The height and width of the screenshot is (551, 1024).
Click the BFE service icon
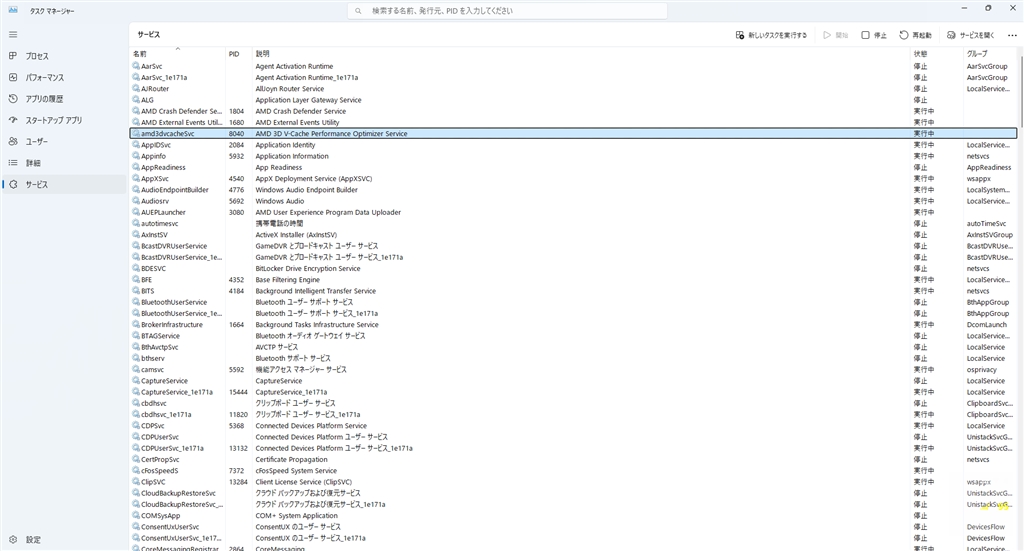[x=136, y=279]
